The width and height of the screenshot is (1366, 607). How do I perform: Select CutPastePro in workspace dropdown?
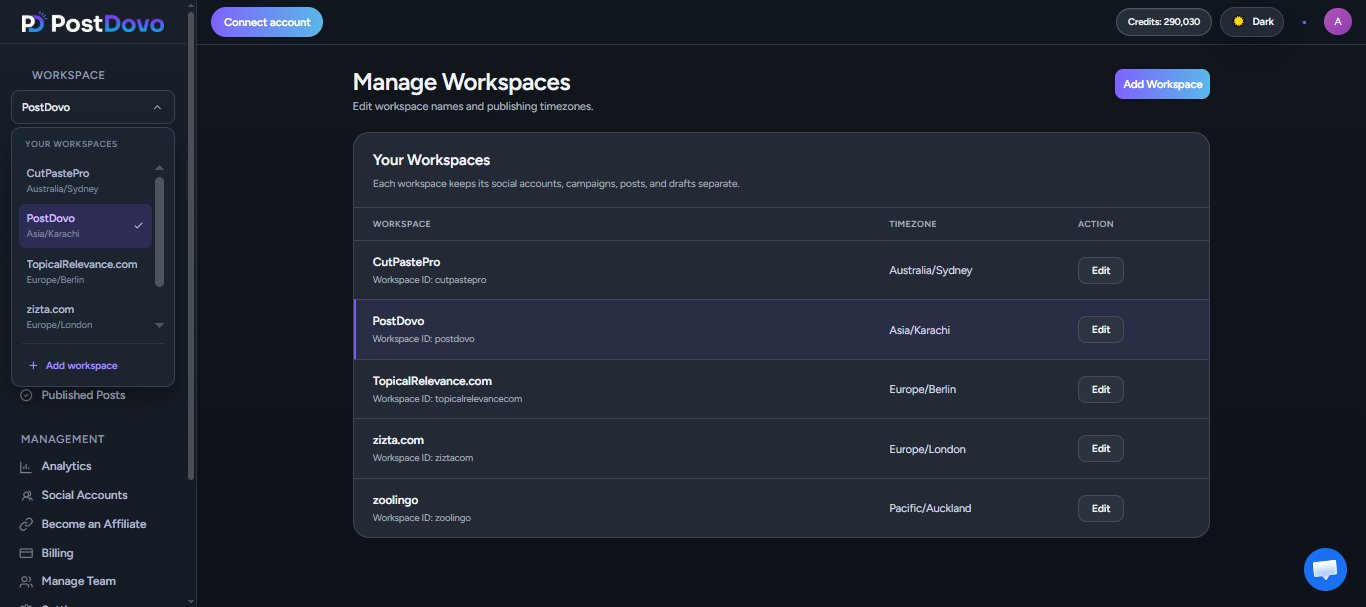tap(85, 180)
